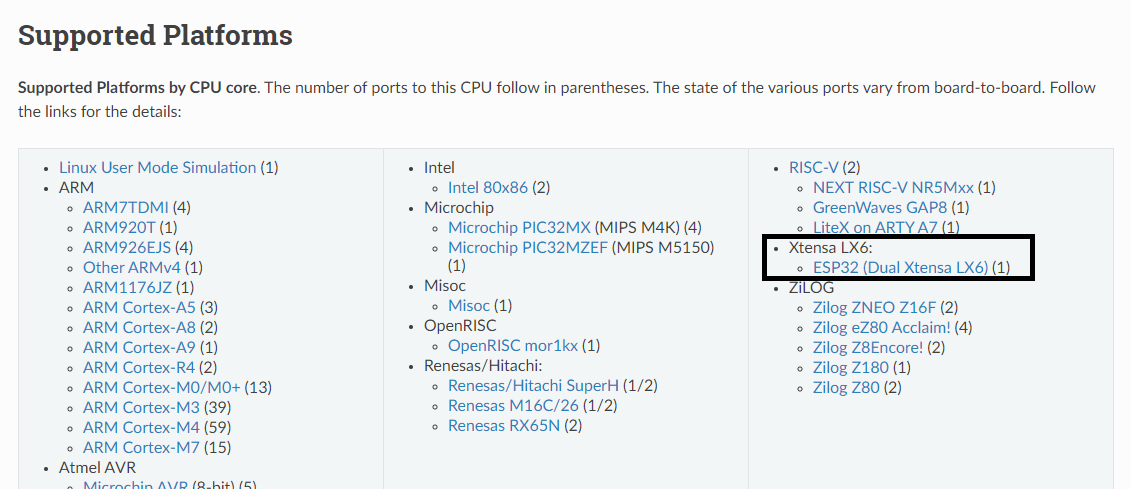Open the ARM Cortex-M4 platform link
The width and height of the screenshot is (1131, 489).
click(141, 427)
